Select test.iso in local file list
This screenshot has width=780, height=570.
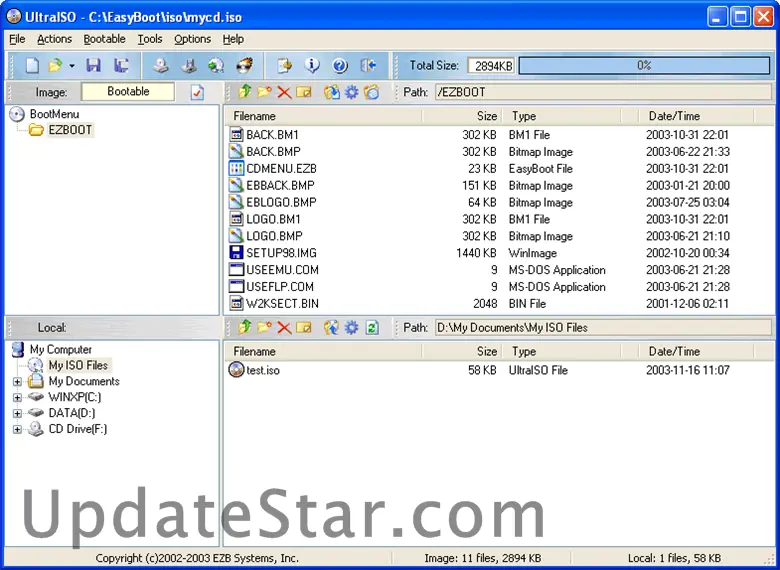(263, 370)
